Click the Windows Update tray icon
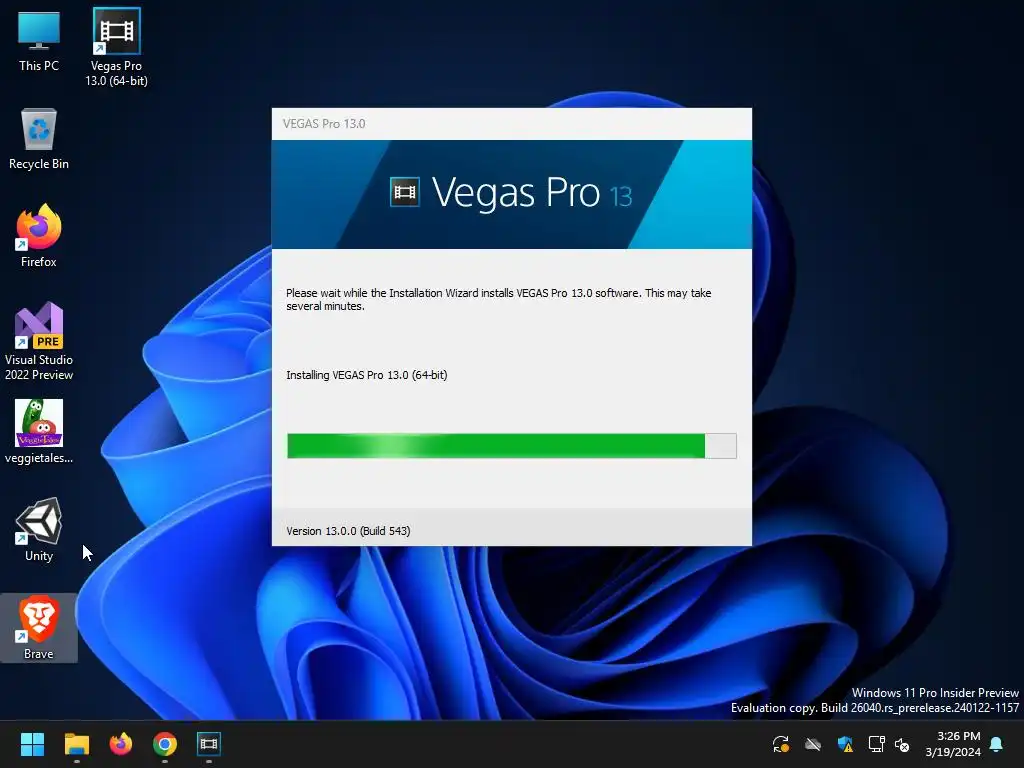The width and height of the screenshot is (1024, 768). click(780, 744)
